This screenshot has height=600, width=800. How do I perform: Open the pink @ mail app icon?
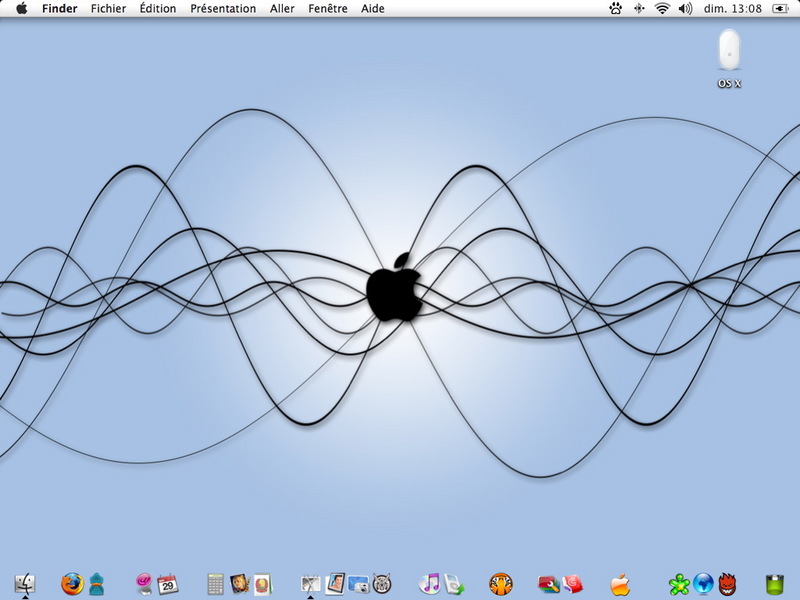pyautogui.click(x=144, y=584)
